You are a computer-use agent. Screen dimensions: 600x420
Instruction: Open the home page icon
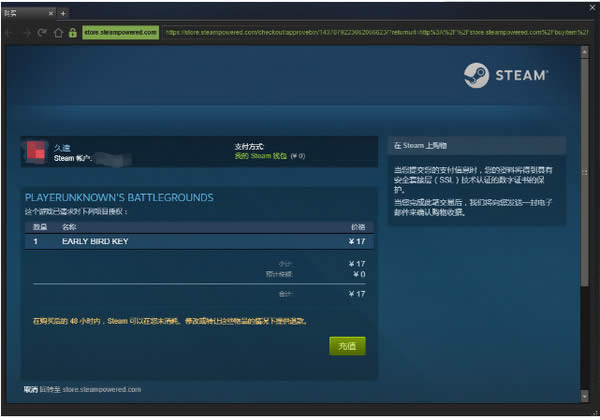pyautogui.click(x=58, y=33)
